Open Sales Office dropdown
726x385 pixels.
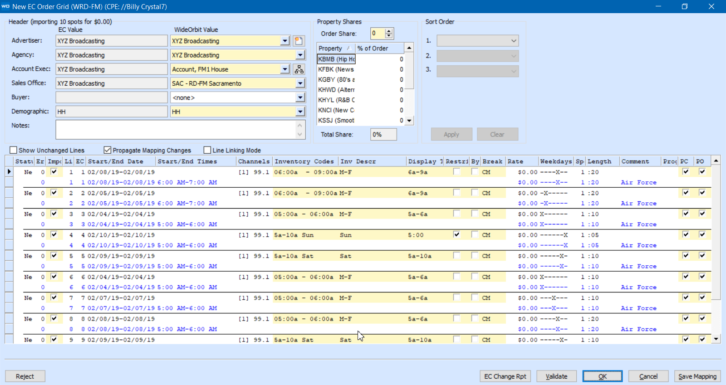coord(300,83)
